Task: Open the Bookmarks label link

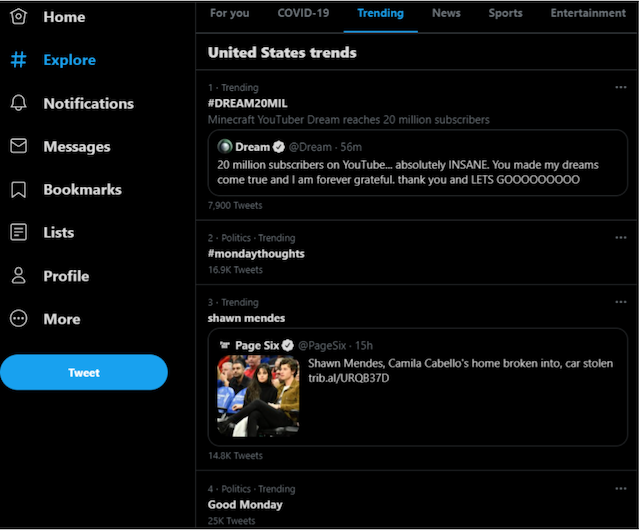Action: point(82,189)
